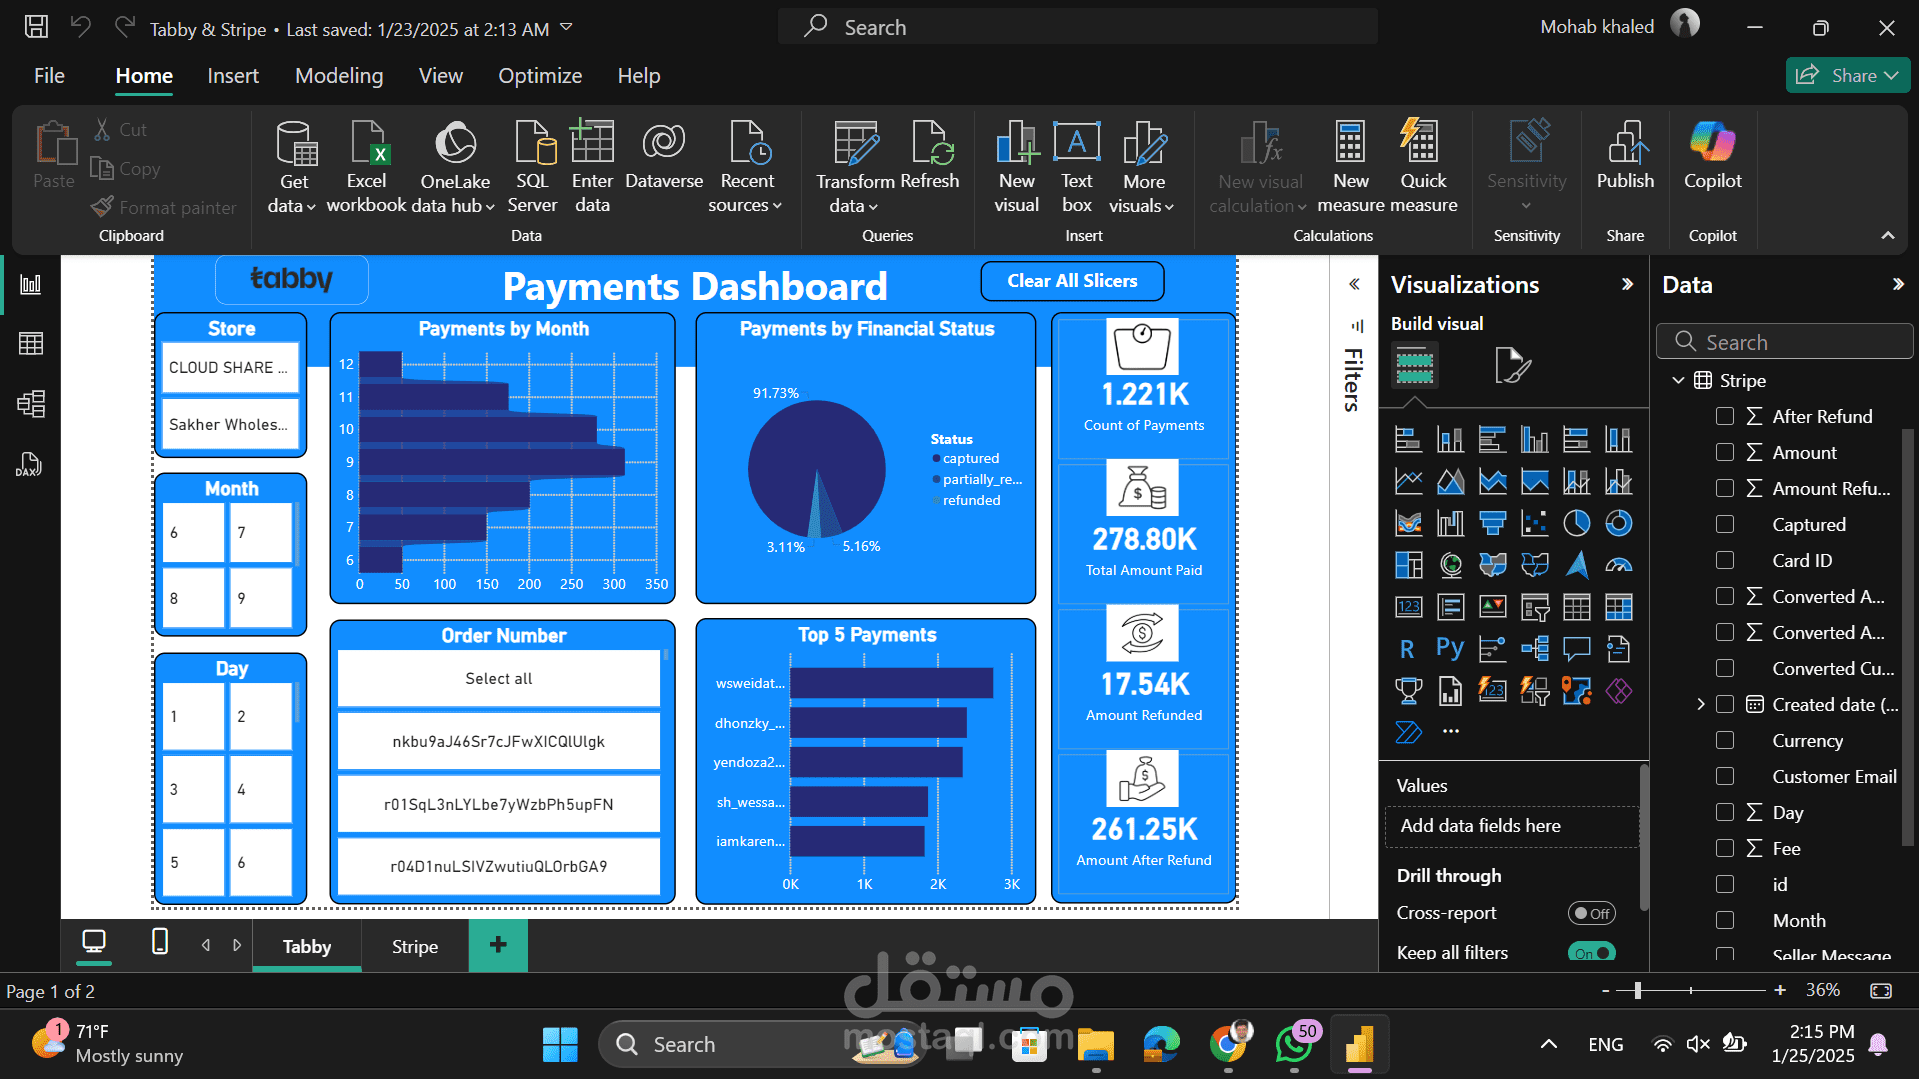Collapse the ribbon with the caret

1887,235
